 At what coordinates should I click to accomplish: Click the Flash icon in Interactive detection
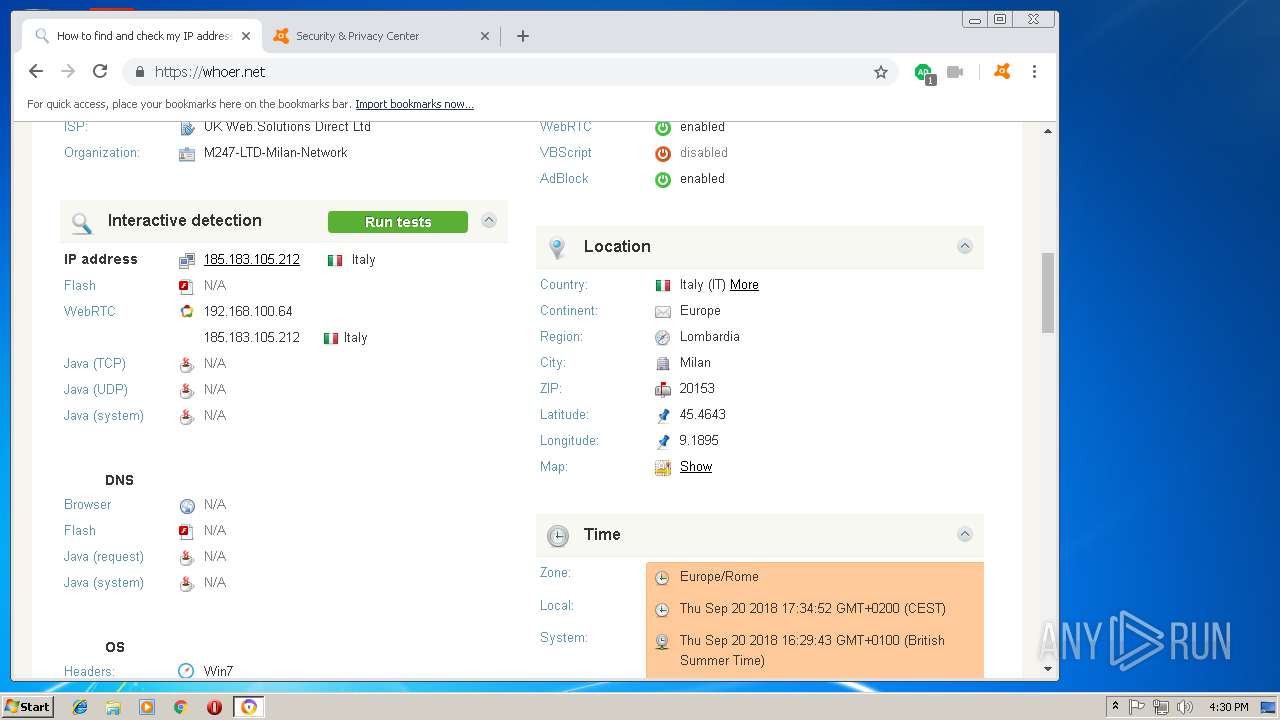coord(186,286)
